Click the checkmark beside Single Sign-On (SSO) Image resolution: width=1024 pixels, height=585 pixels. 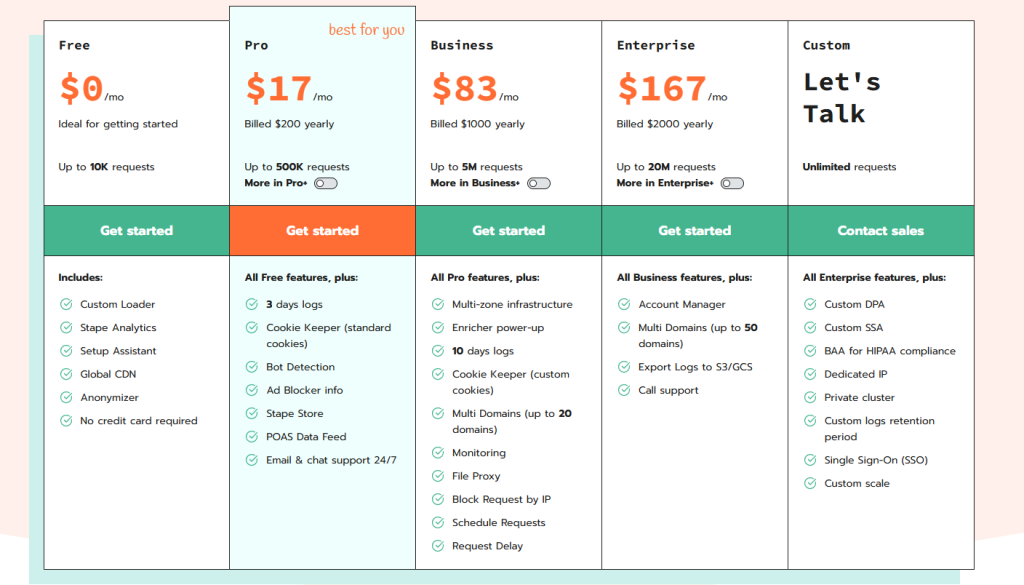tap(810, 460)
